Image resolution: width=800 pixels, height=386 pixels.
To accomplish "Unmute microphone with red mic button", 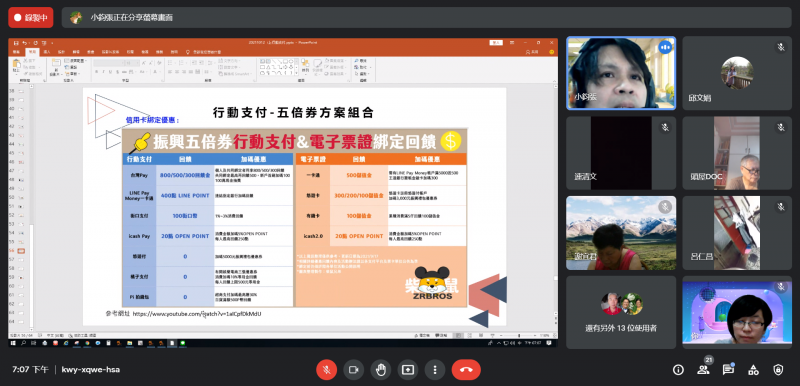I will 327,370.
